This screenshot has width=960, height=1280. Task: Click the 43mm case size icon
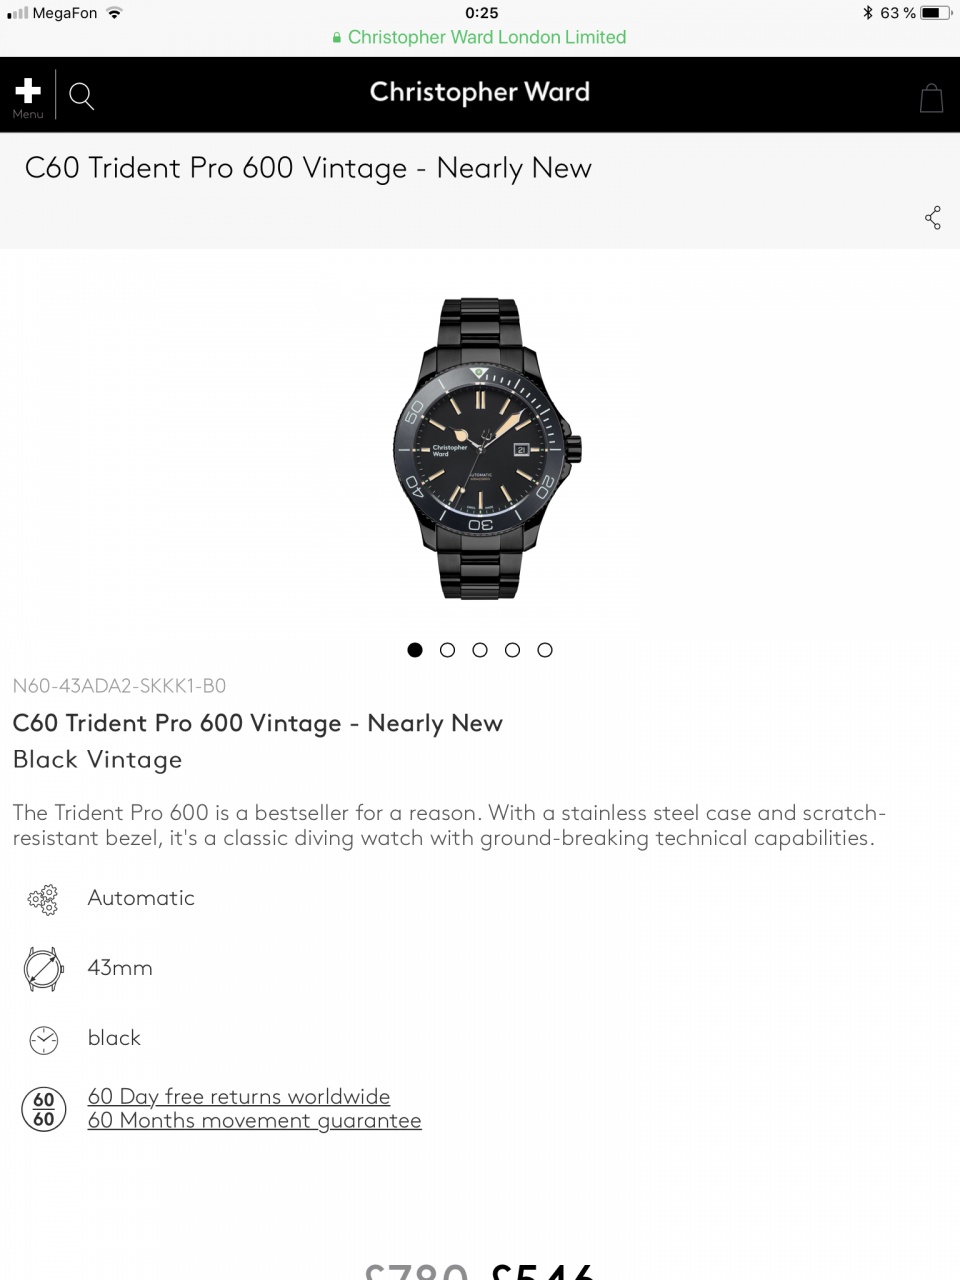pos(43,968)
